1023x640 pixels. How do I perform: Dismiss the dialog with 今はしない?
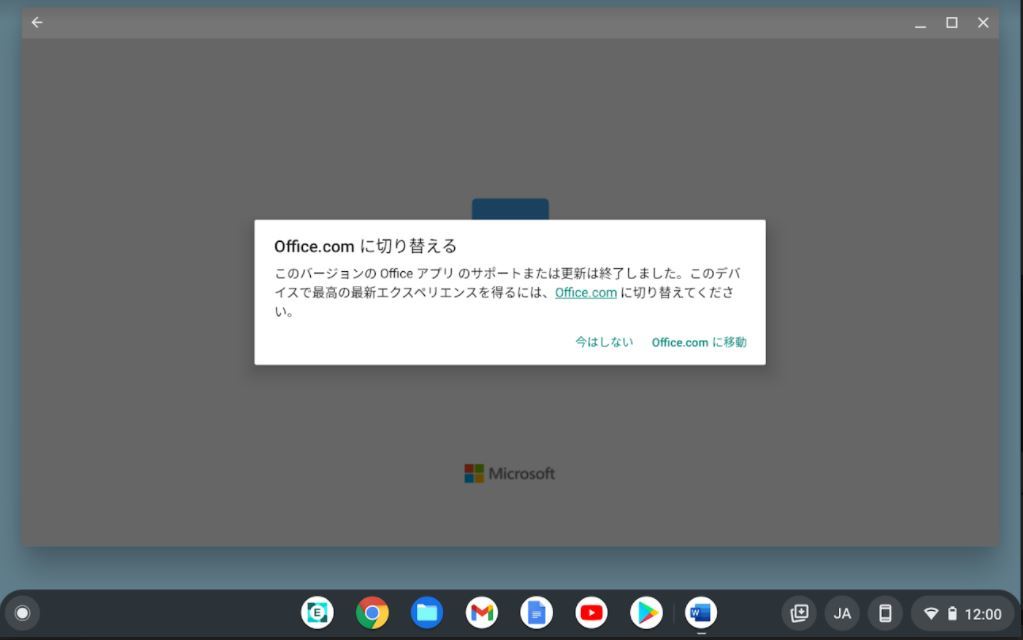604,342
